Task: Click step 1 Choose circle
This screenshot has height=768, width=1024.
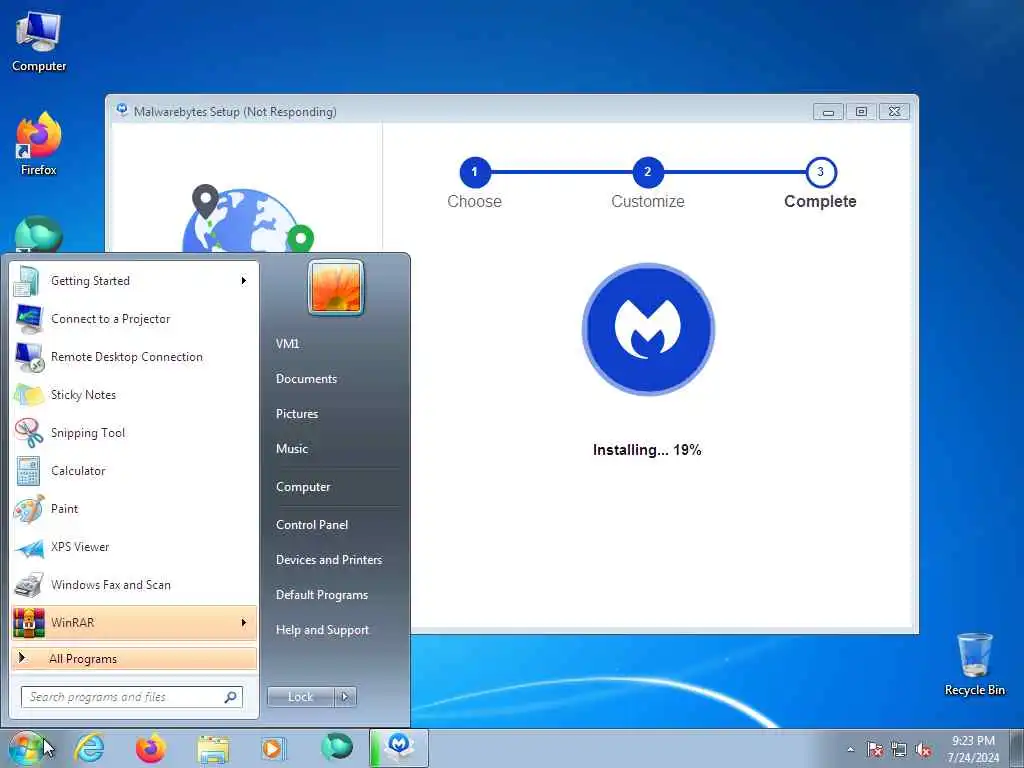Action: [475, 172]
